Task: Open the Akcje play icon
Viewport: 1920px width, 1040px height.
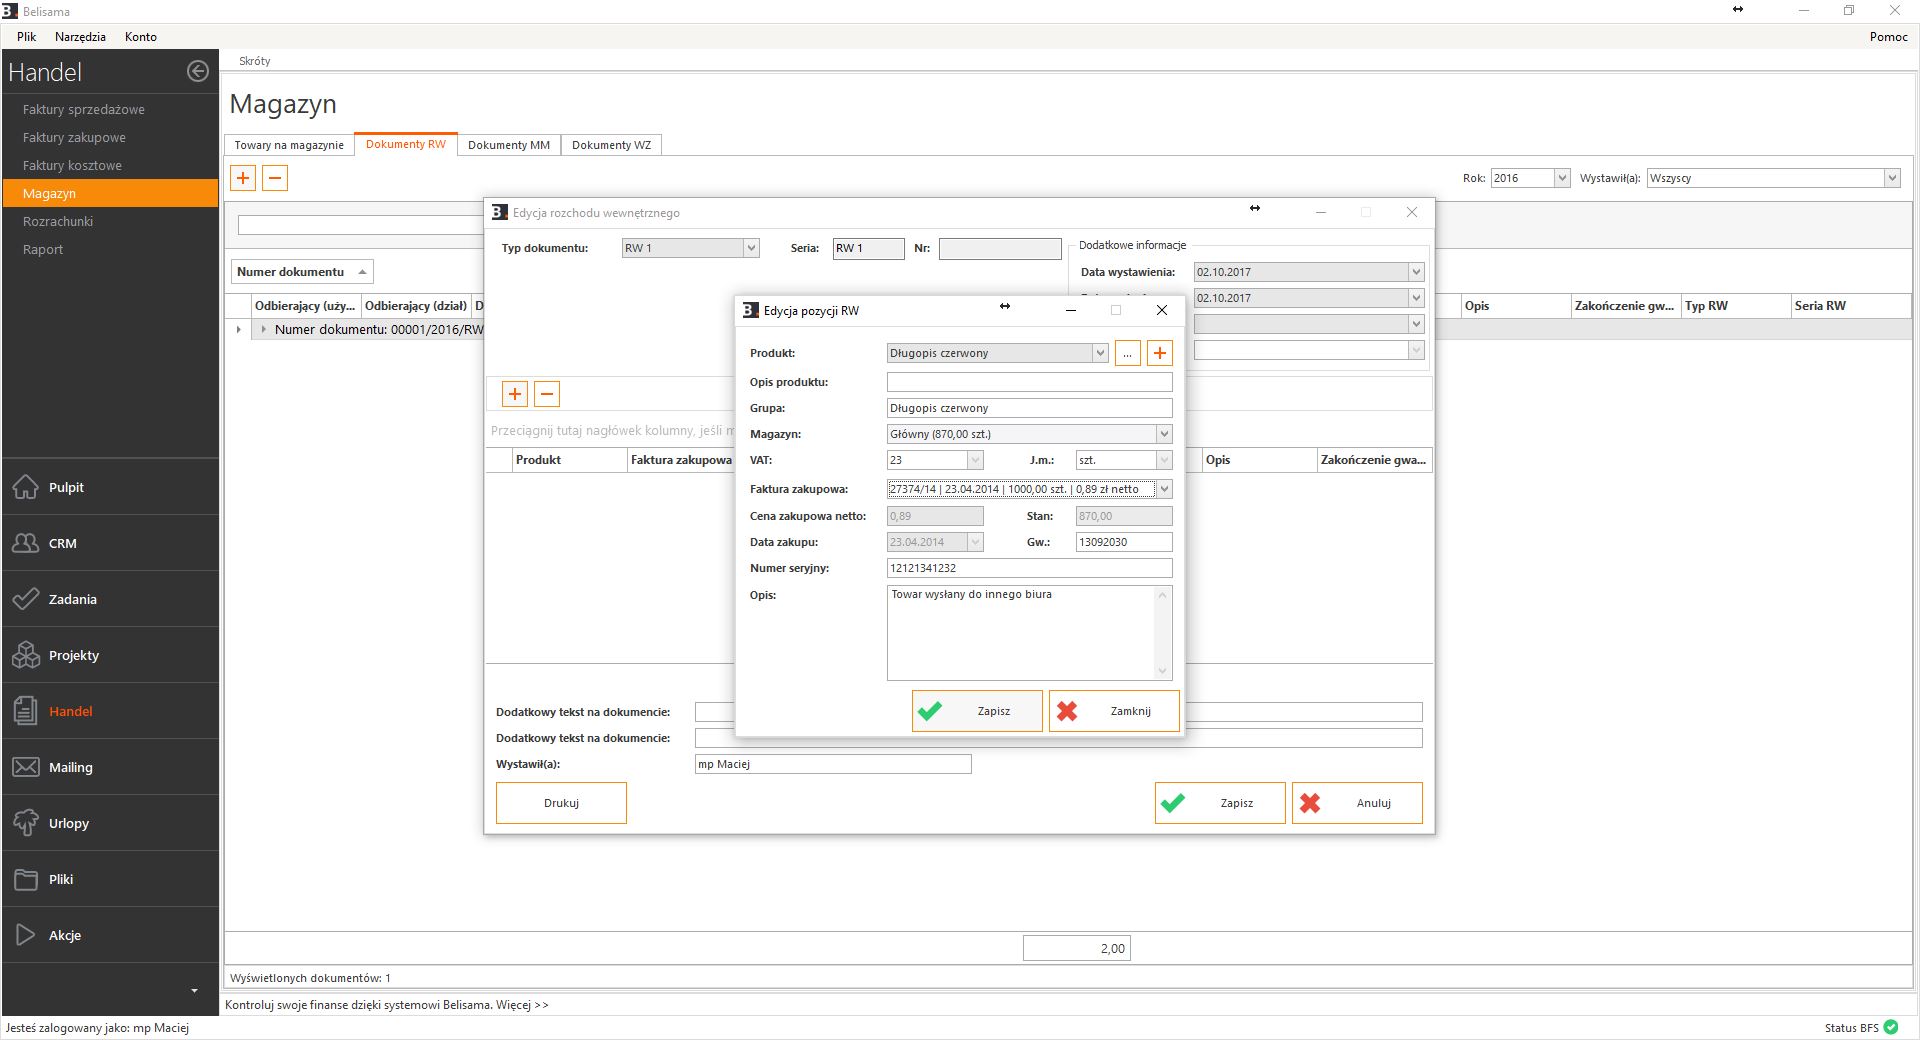Action: [26, 935]
